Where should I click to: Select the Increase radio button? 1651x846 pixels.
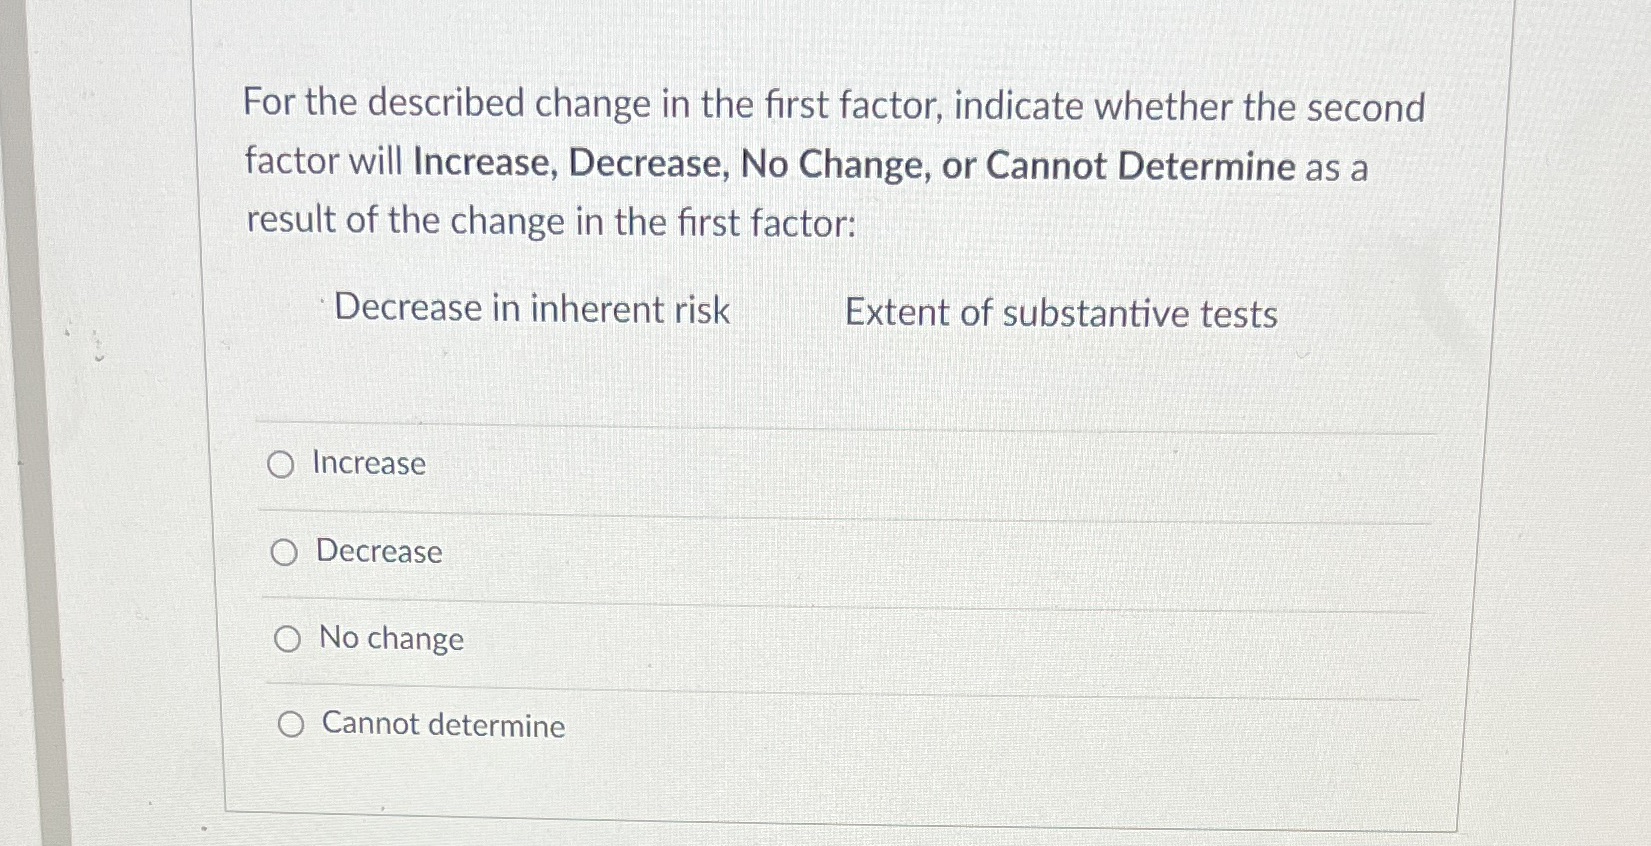point(285,463)
